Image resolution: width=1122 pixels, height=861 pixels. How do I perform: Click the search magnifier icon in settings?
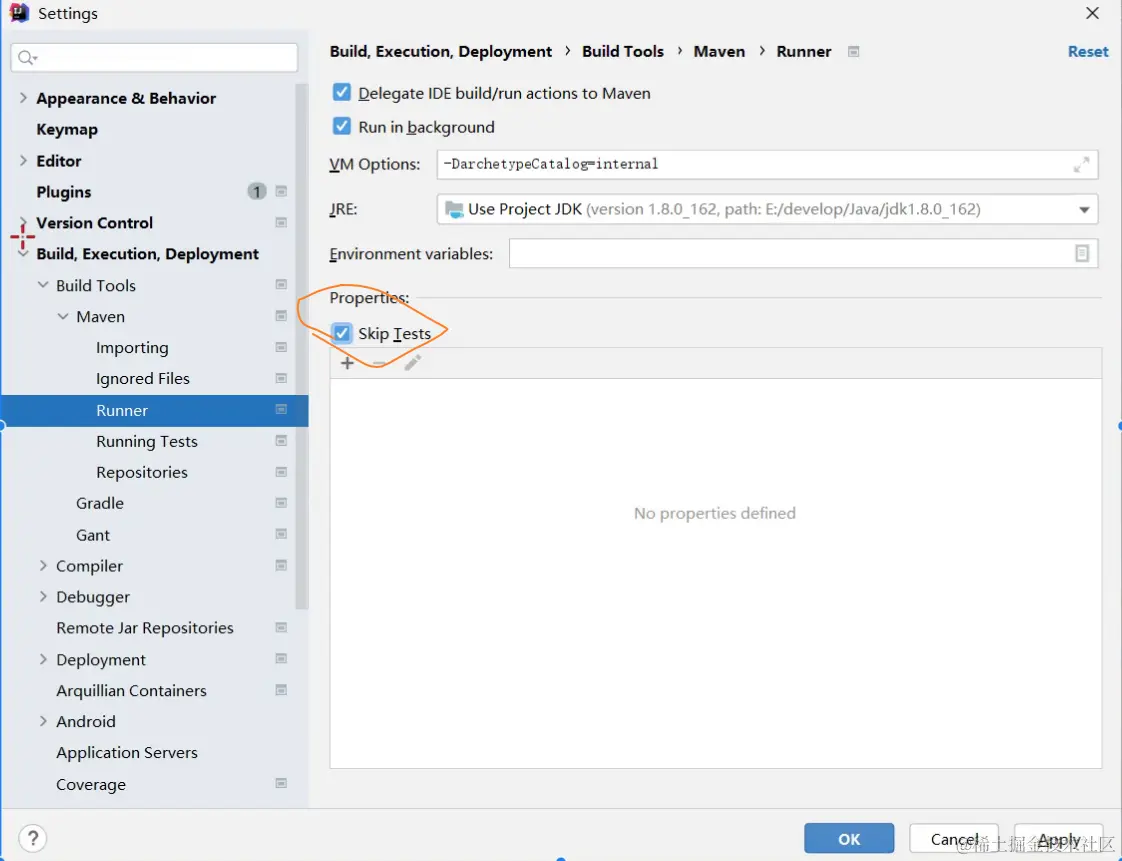[26, 57]
